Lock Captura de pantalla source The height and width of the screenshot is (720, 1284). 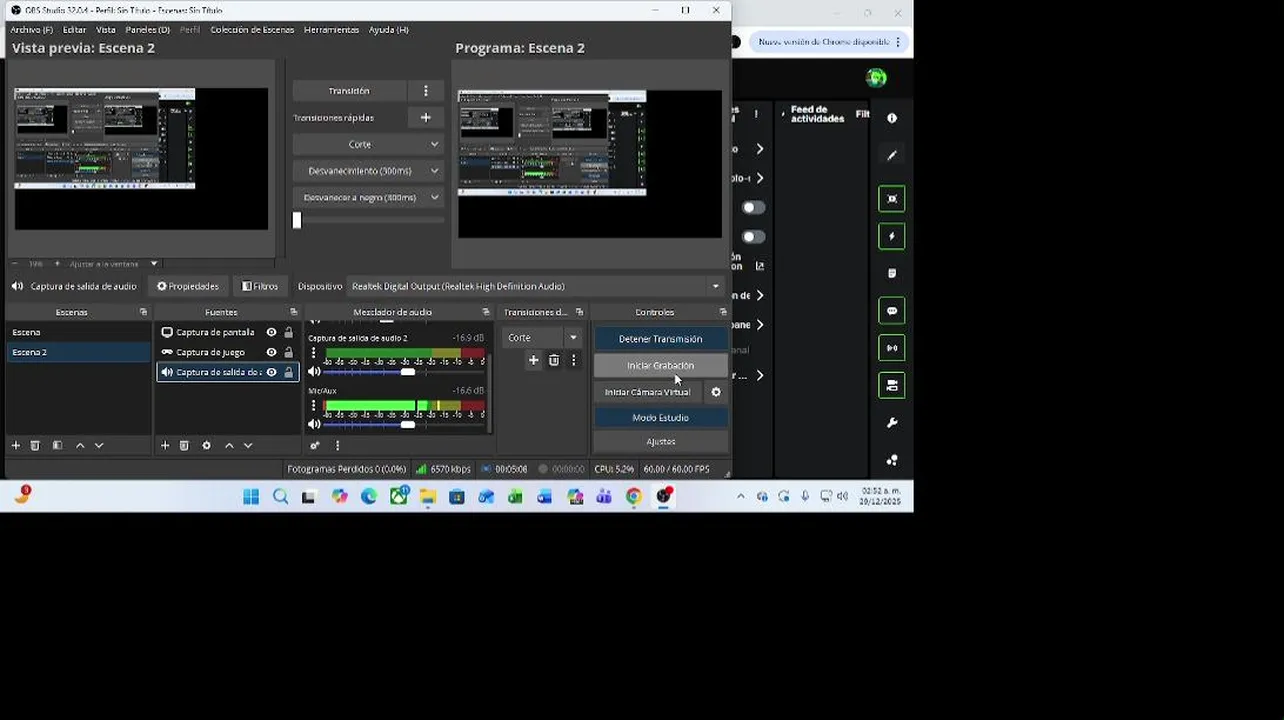[x=289, y=332]
